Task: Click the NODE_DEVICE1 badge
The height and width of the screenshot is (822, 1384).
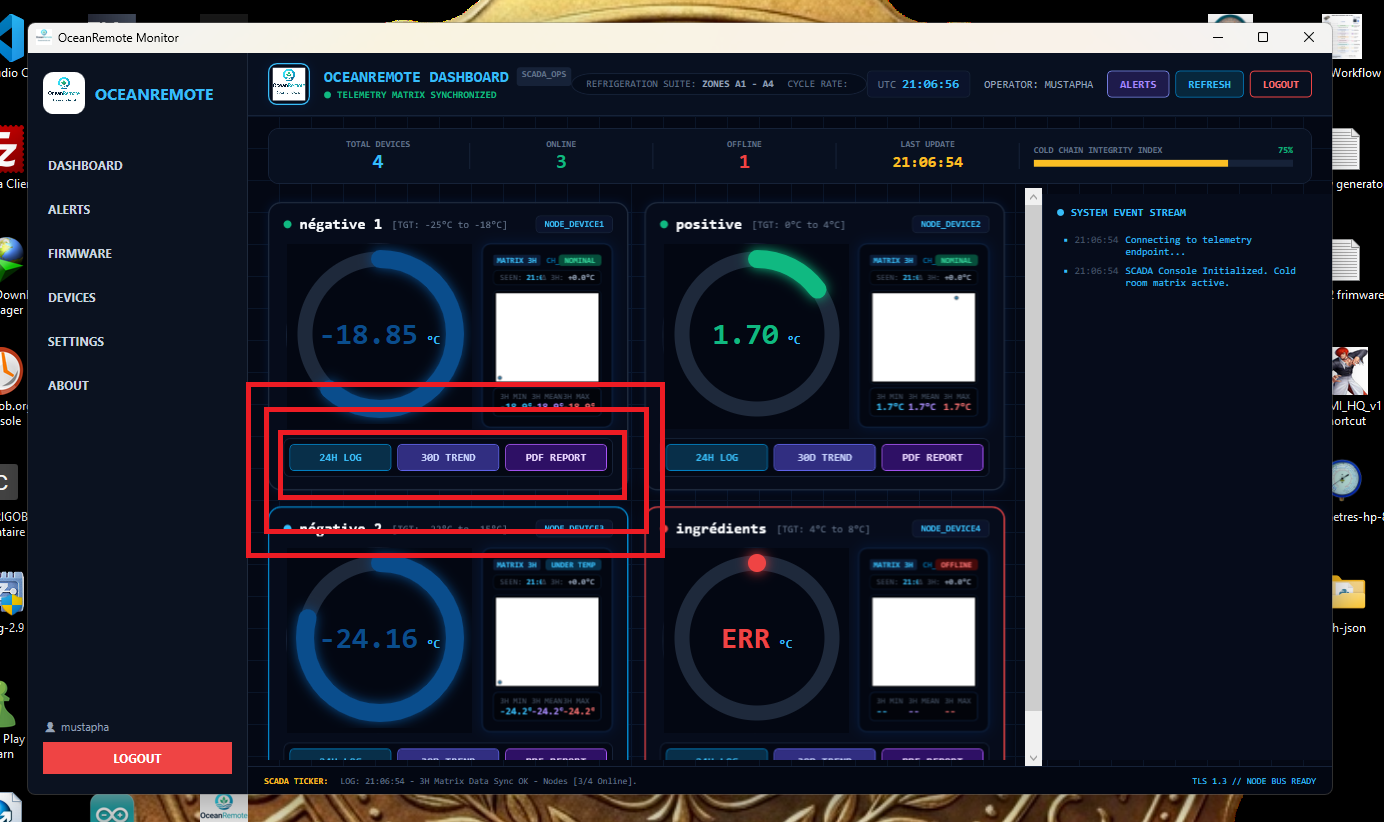Action: tap(574, 224)
